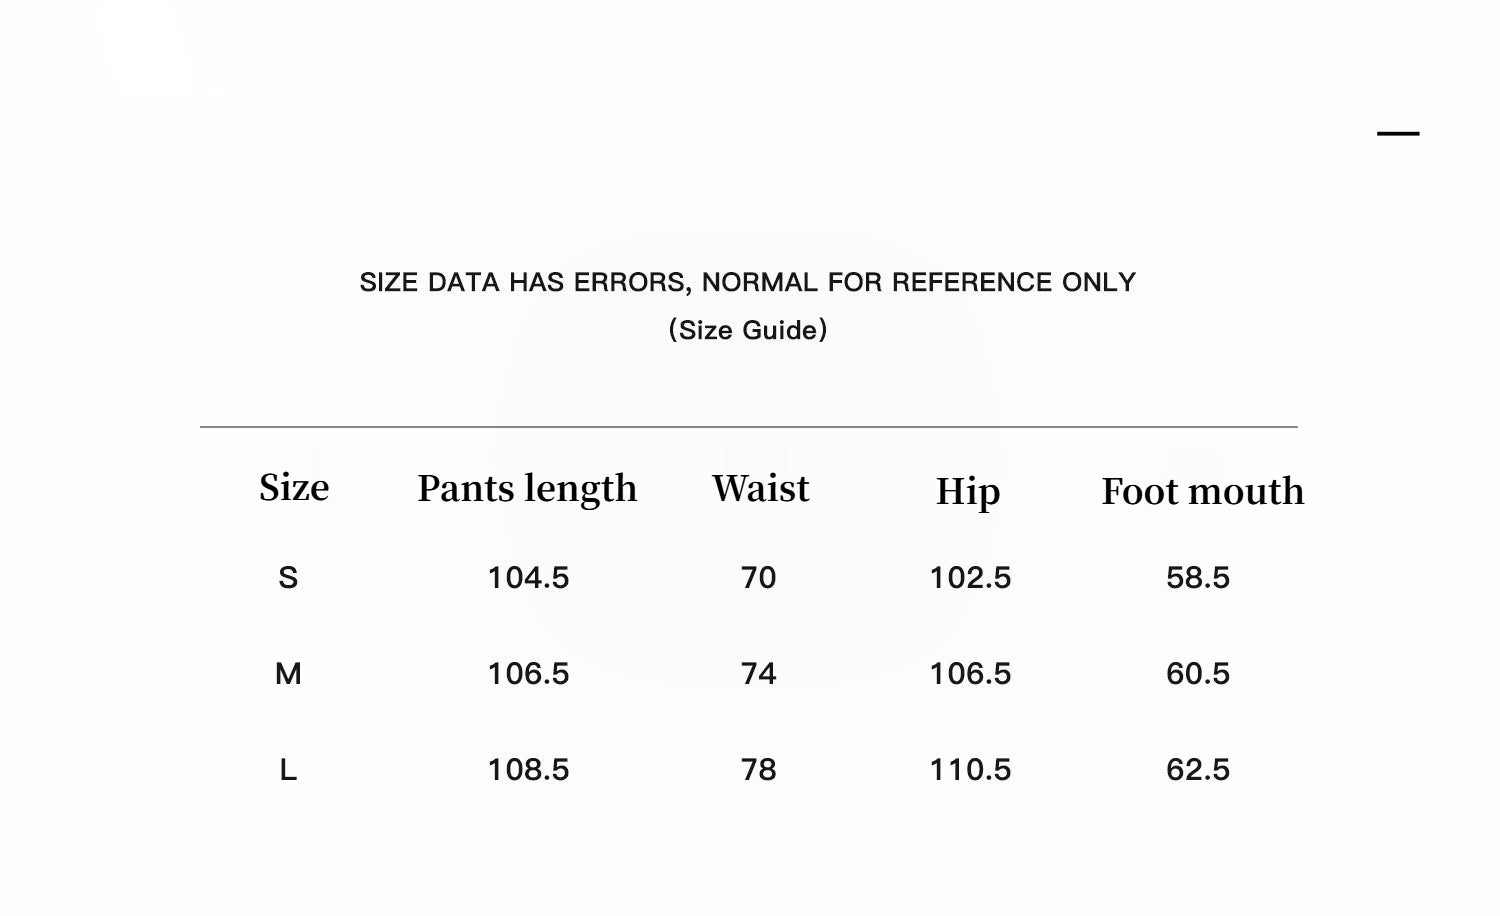1500x916 pixels.
Task: Click the '(Size Guide)' subtitle text
Action: pyautogui.click(x=748, y=330)
